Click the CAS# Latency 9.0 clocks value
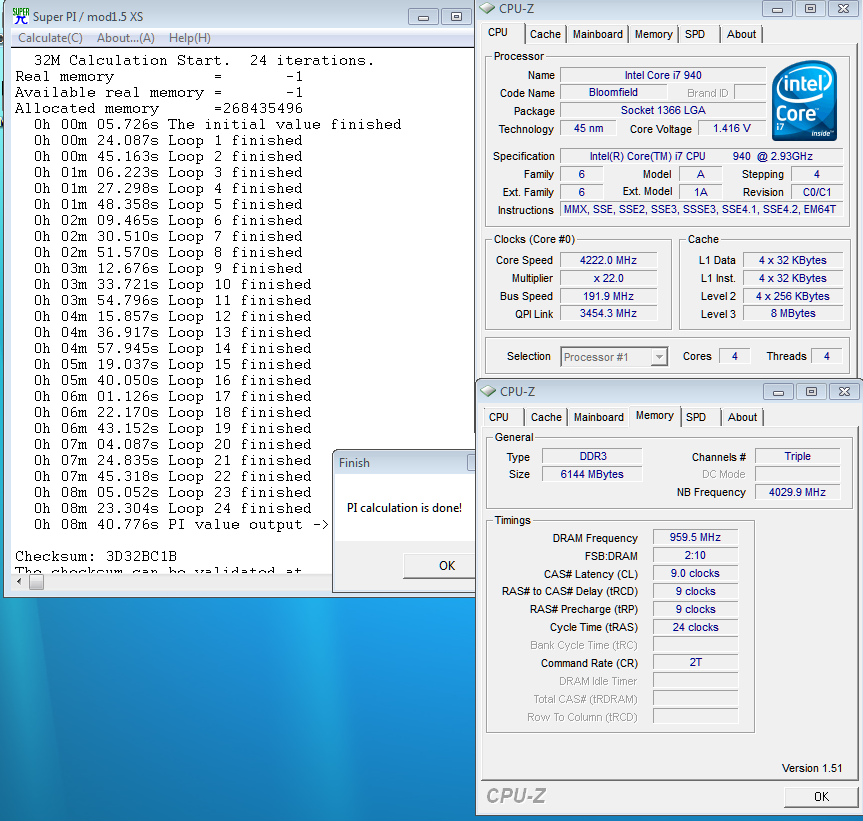 (695, 573)
